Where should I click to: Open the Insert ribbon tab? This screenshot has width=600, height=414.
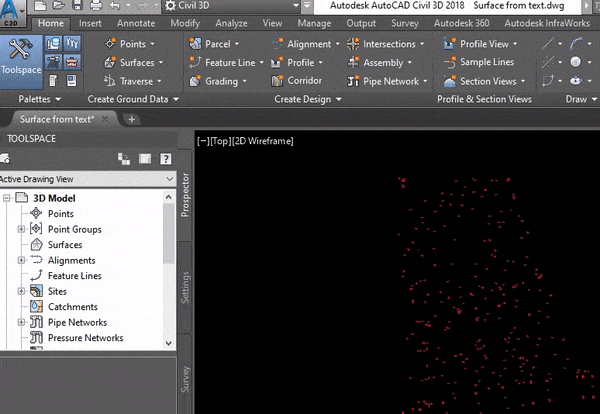[x=90, y=23]
